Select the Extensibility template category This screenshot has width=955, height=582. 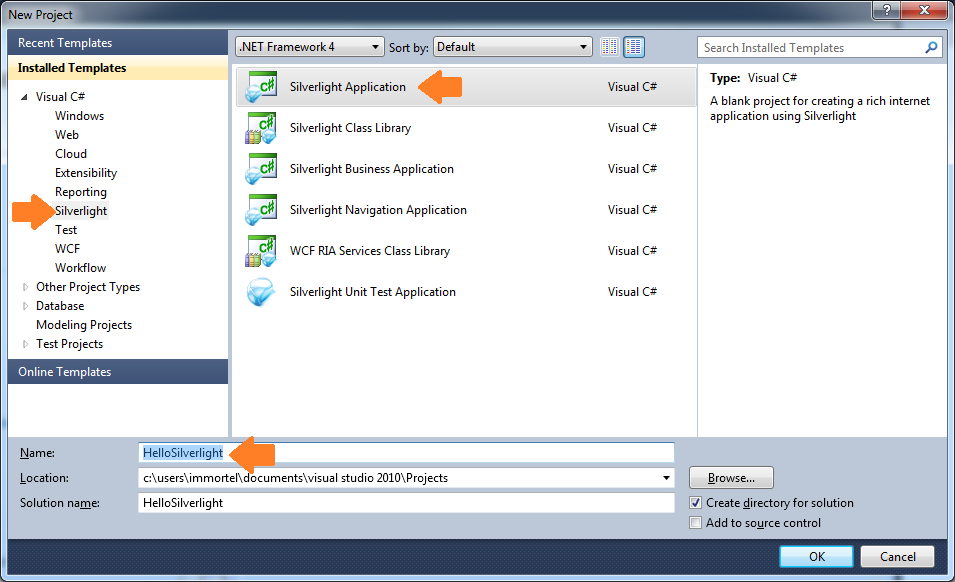click(x=86, y=173)
